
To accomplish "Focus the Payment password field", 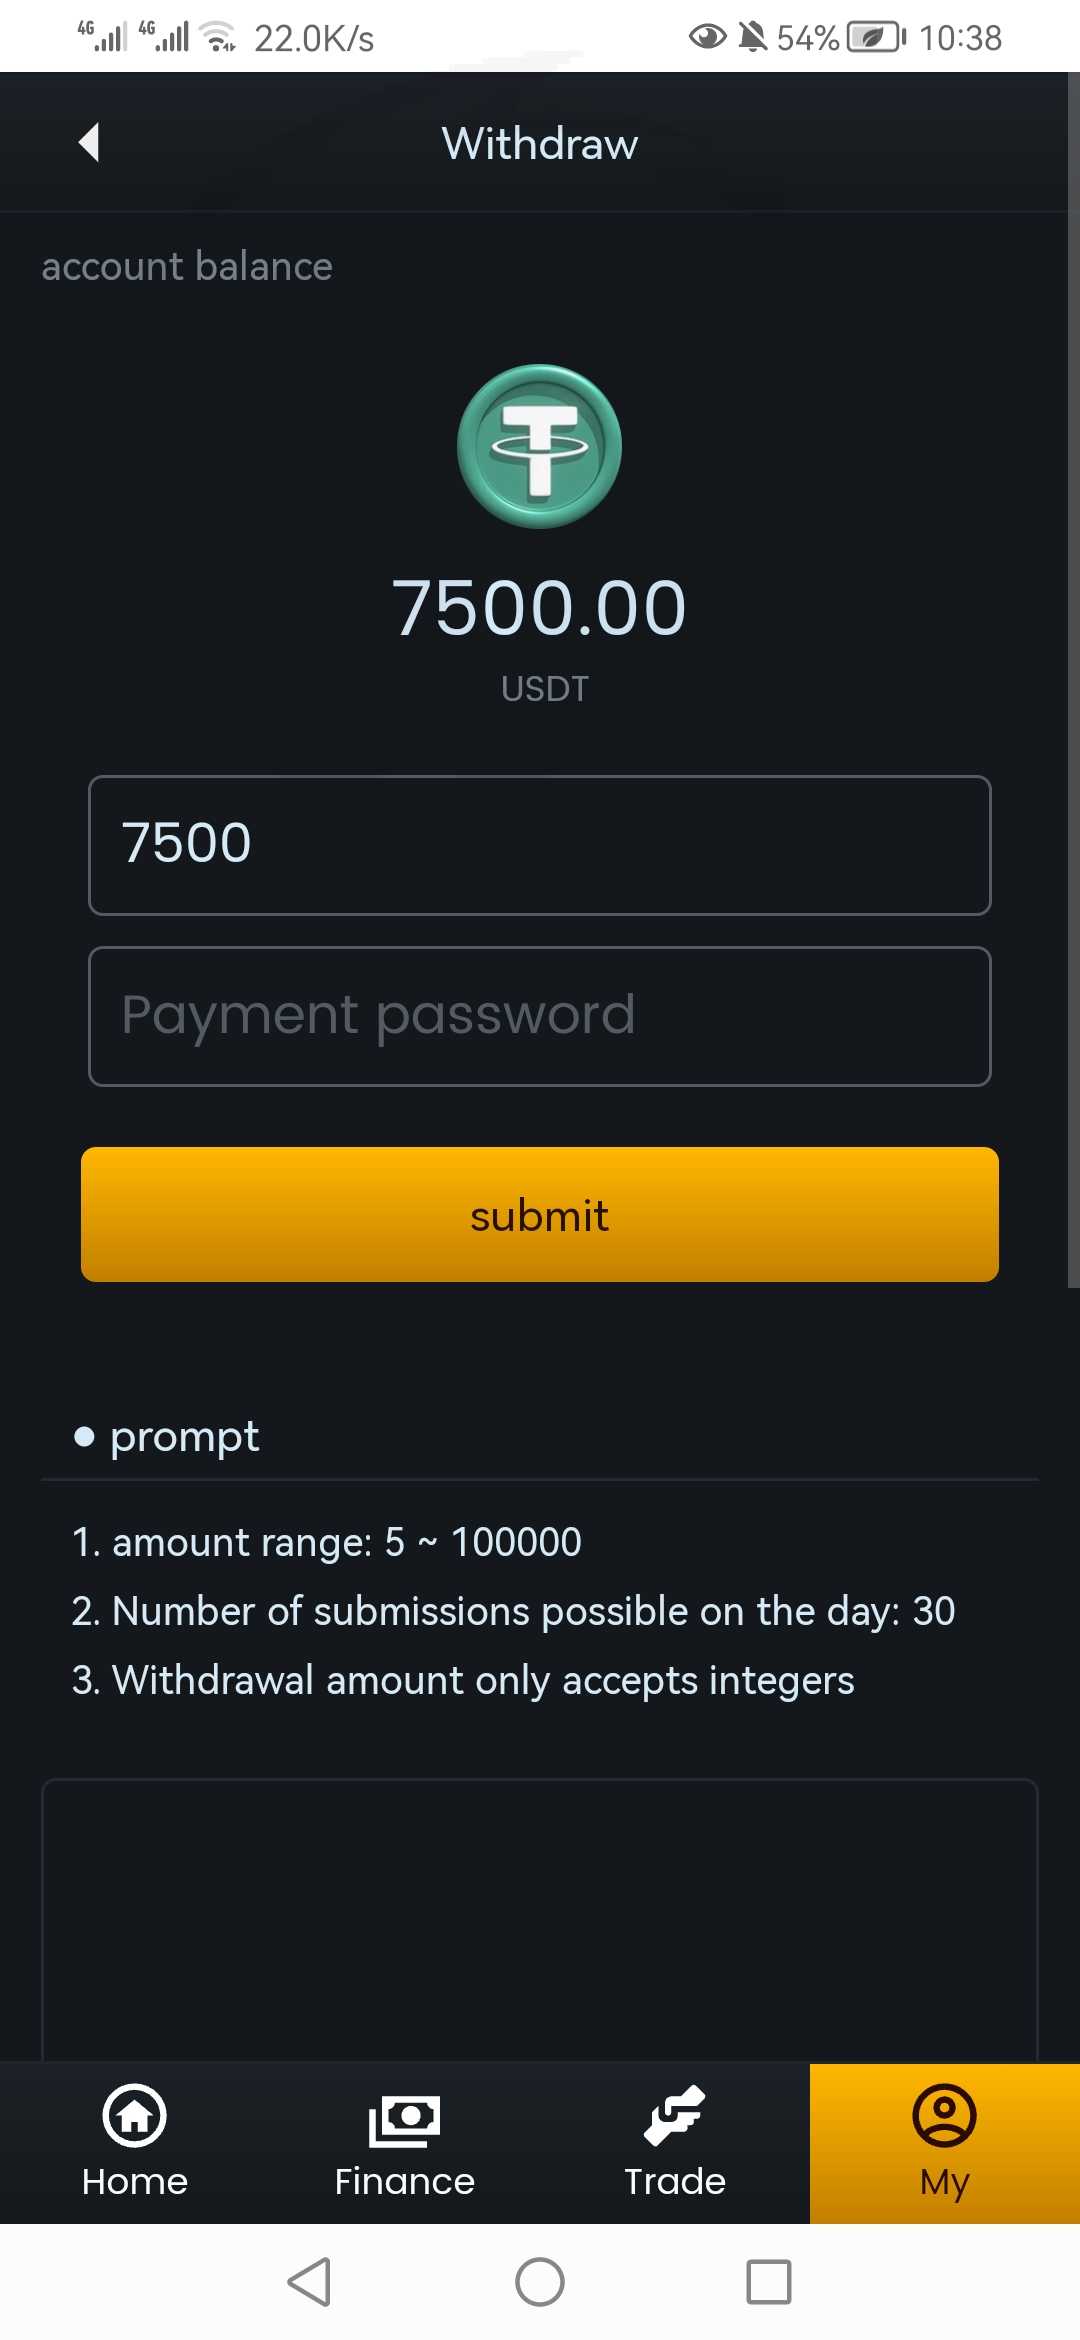I will (540, 1016).
